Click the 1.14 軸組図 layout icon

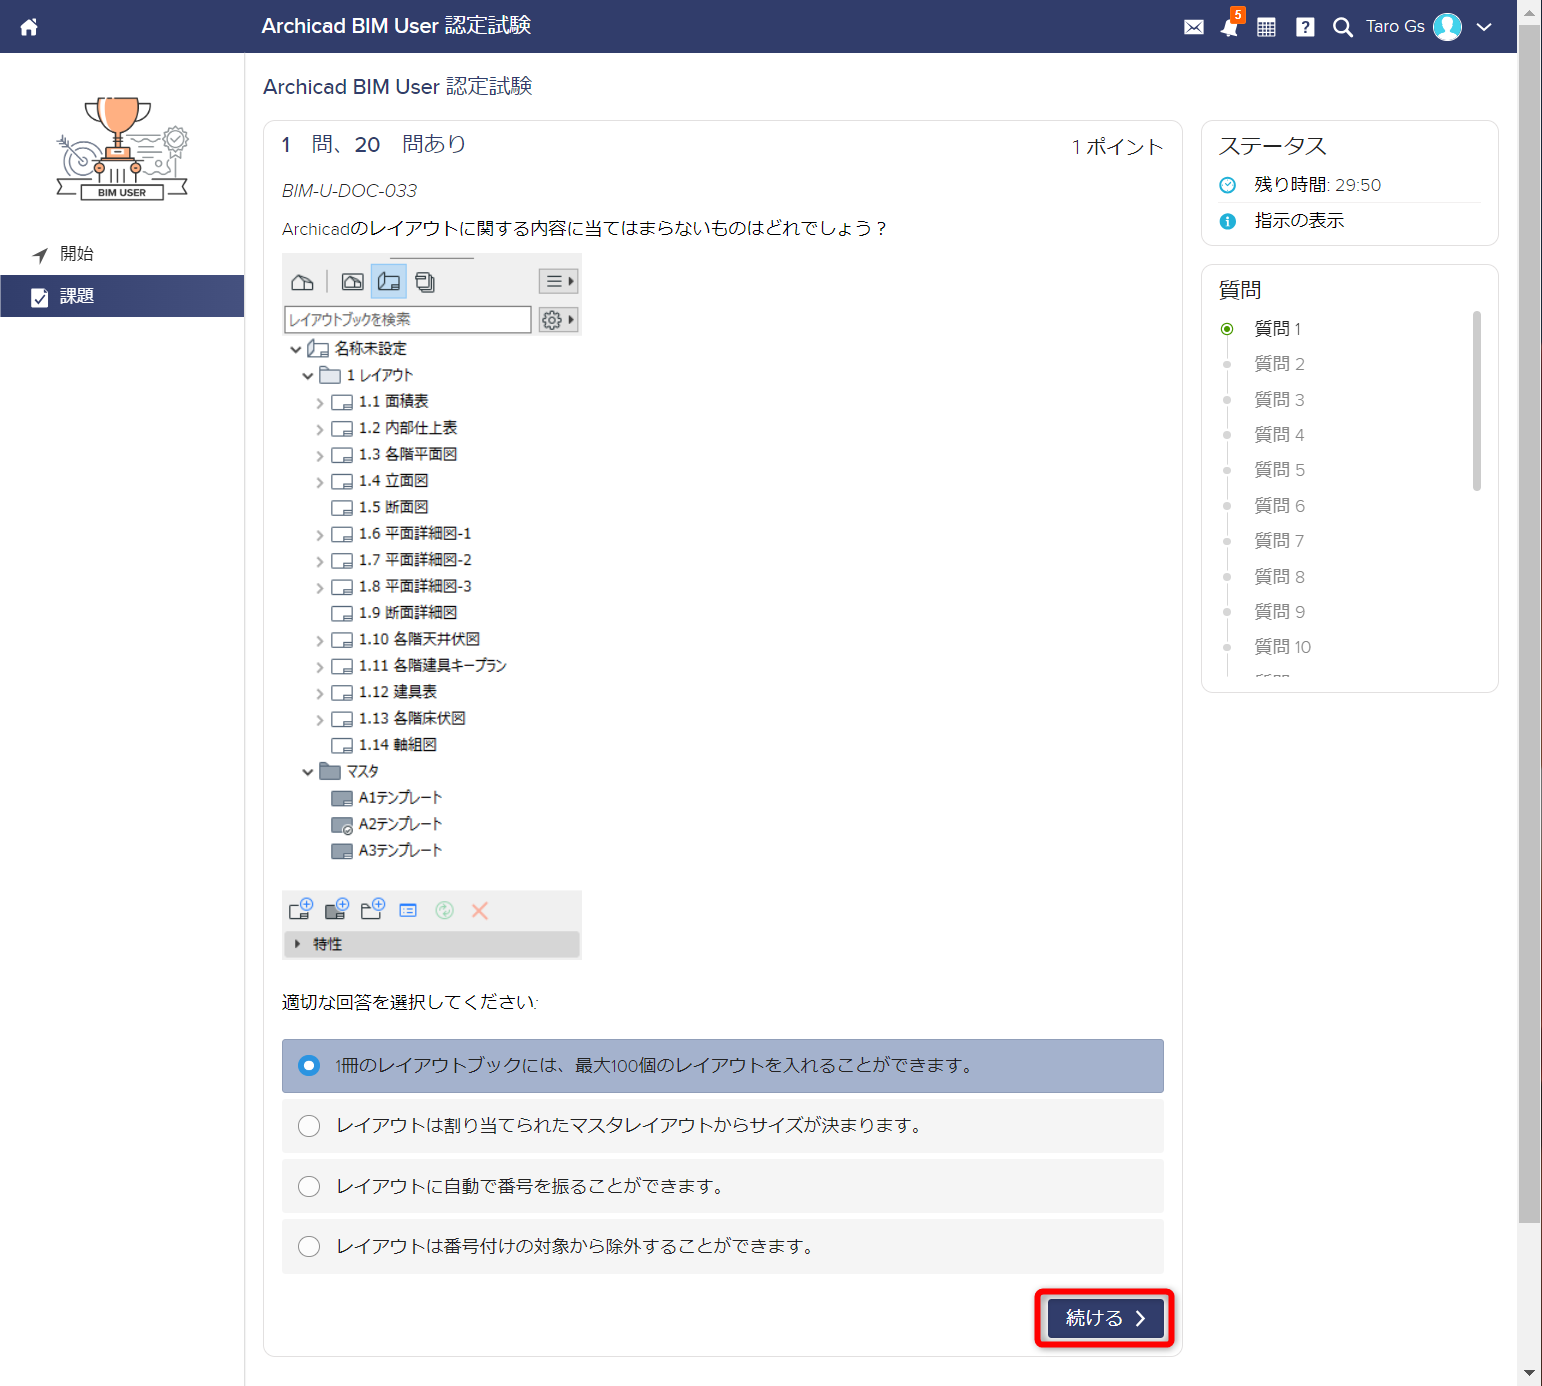(342, 746)
